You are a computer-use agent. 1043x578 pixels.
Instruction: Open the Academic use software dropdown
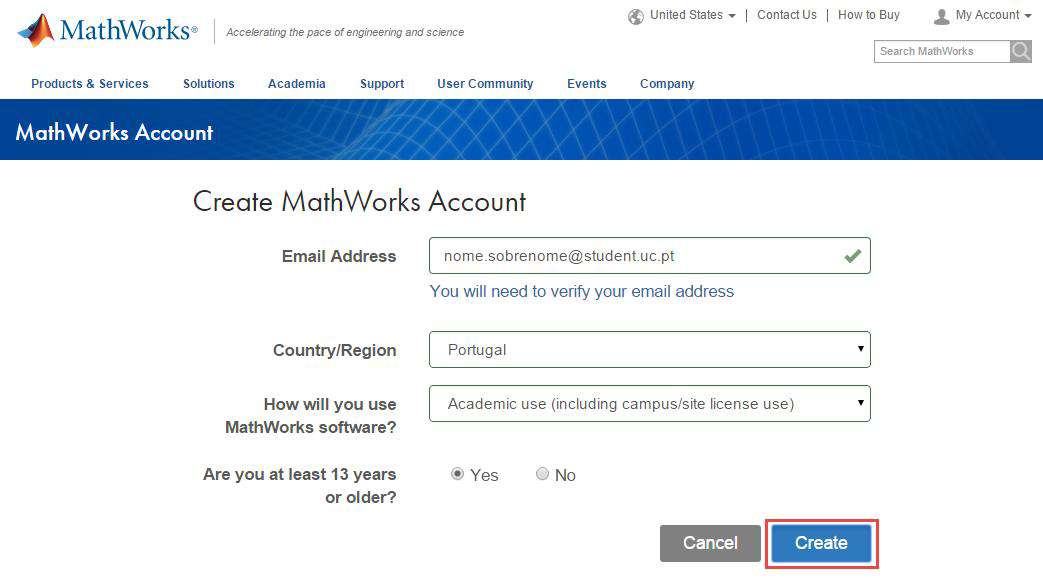(649, 403)
